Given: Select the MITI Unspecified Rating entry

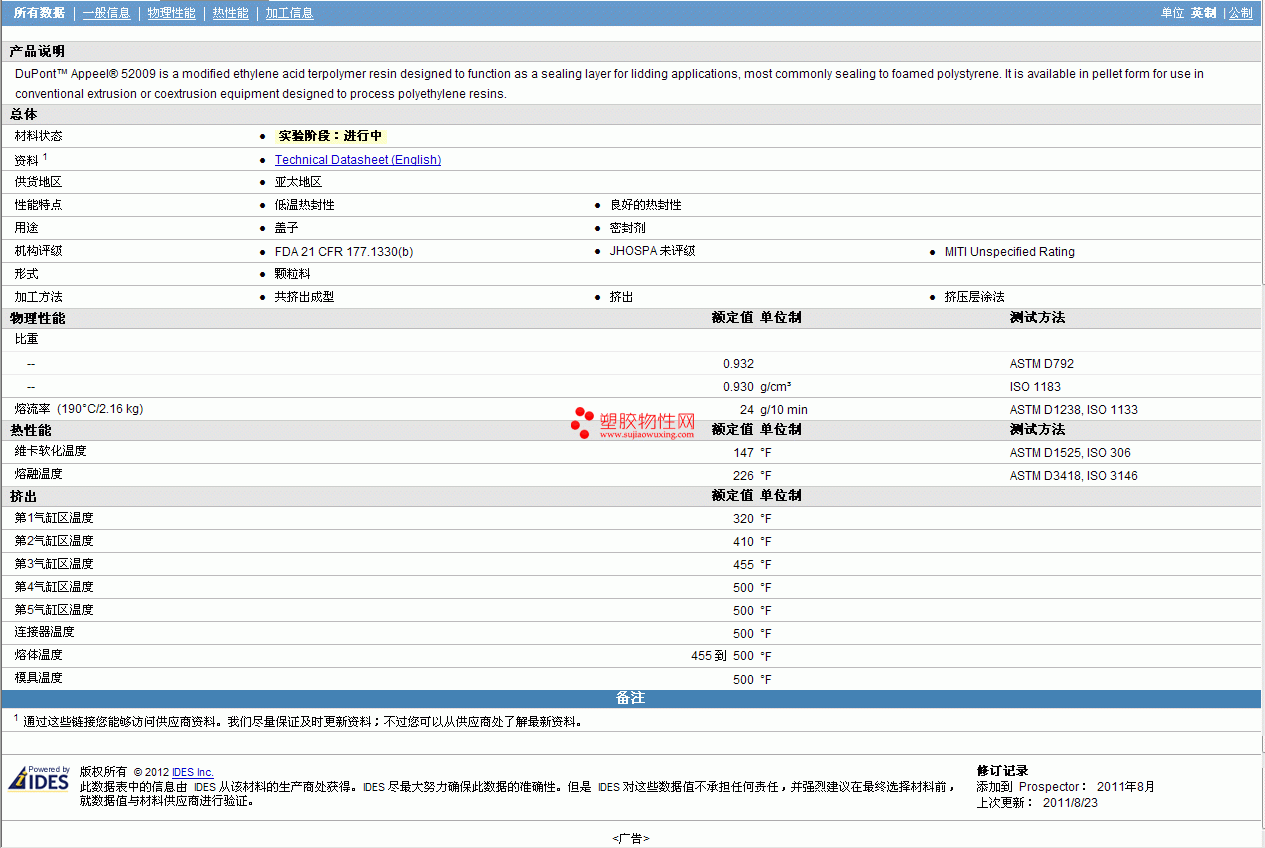Looking at the screenshot, I should [1010, 252].
